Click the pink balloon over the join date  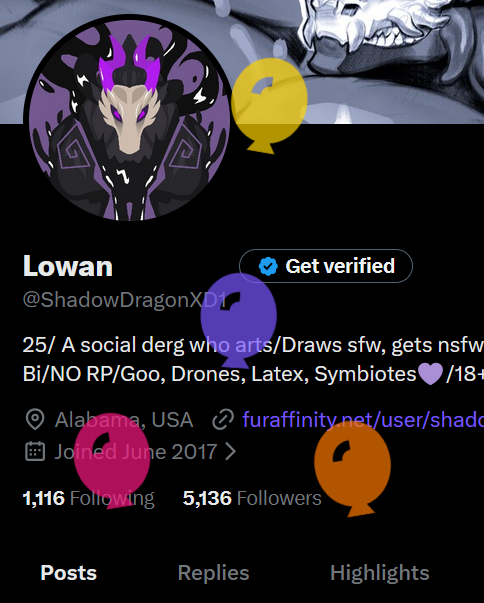pyautogui.click(x=112, y=461)
